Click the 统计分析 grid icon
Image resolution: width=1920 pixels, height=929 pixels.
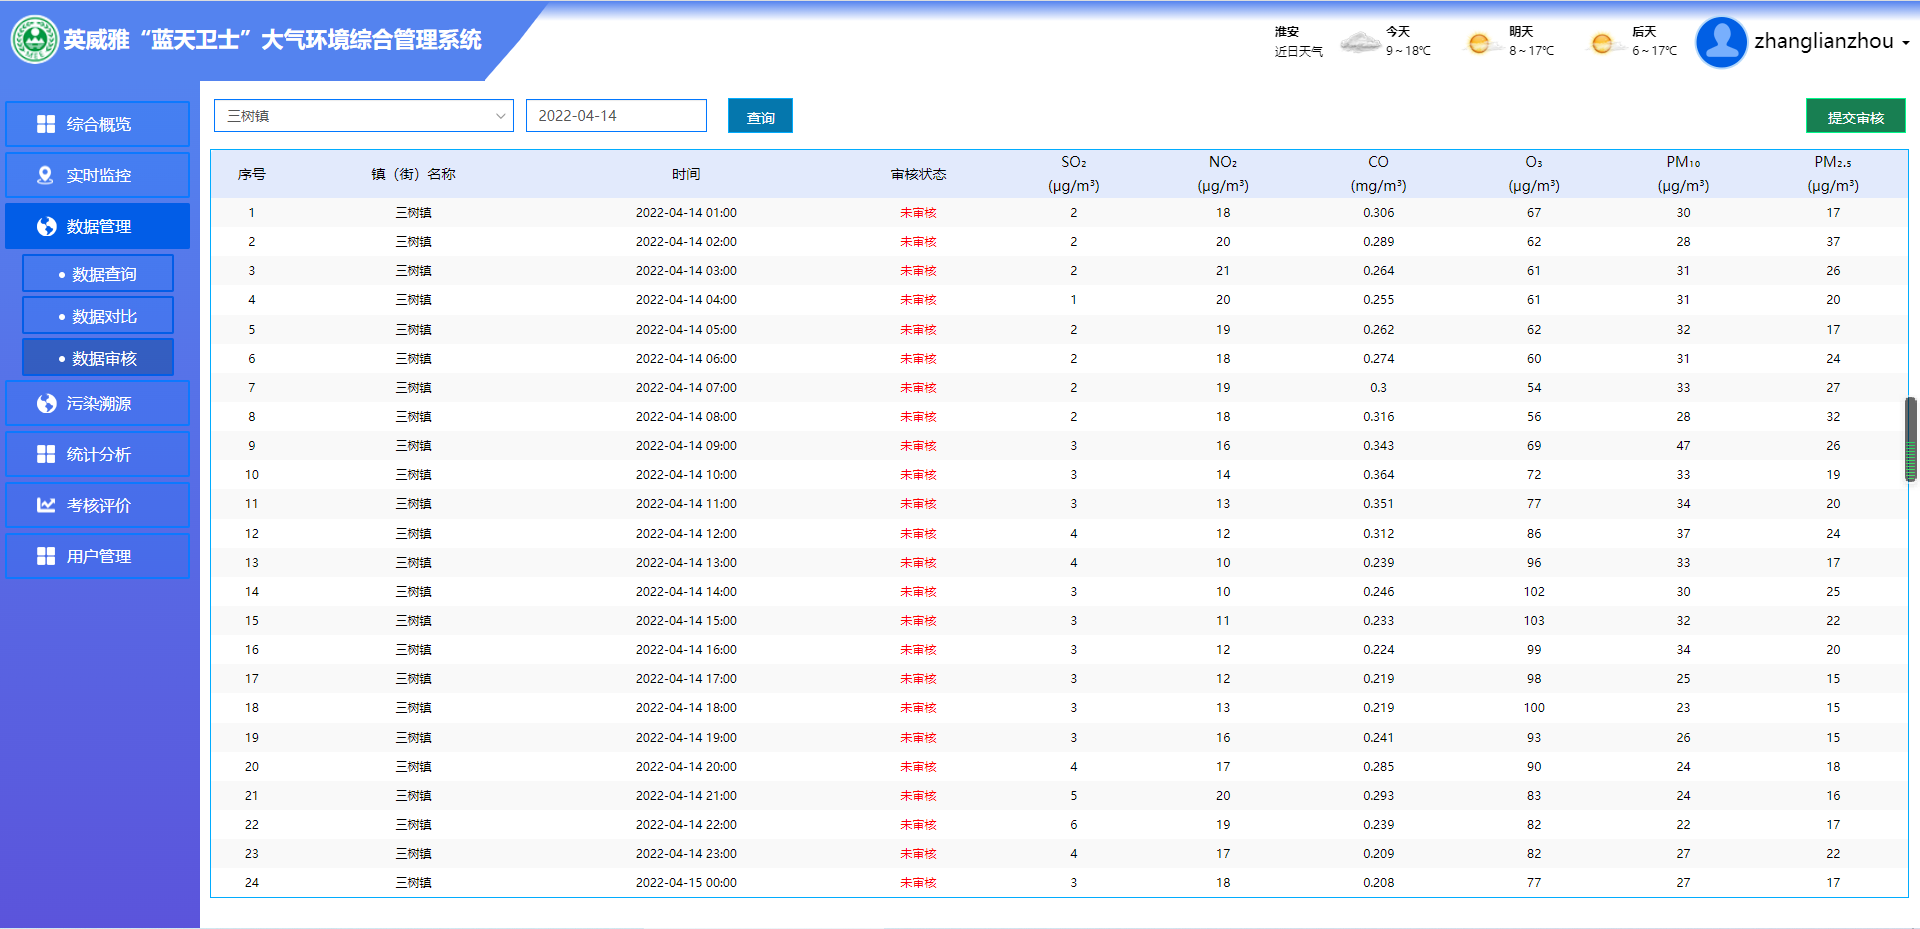coord(46,454)
